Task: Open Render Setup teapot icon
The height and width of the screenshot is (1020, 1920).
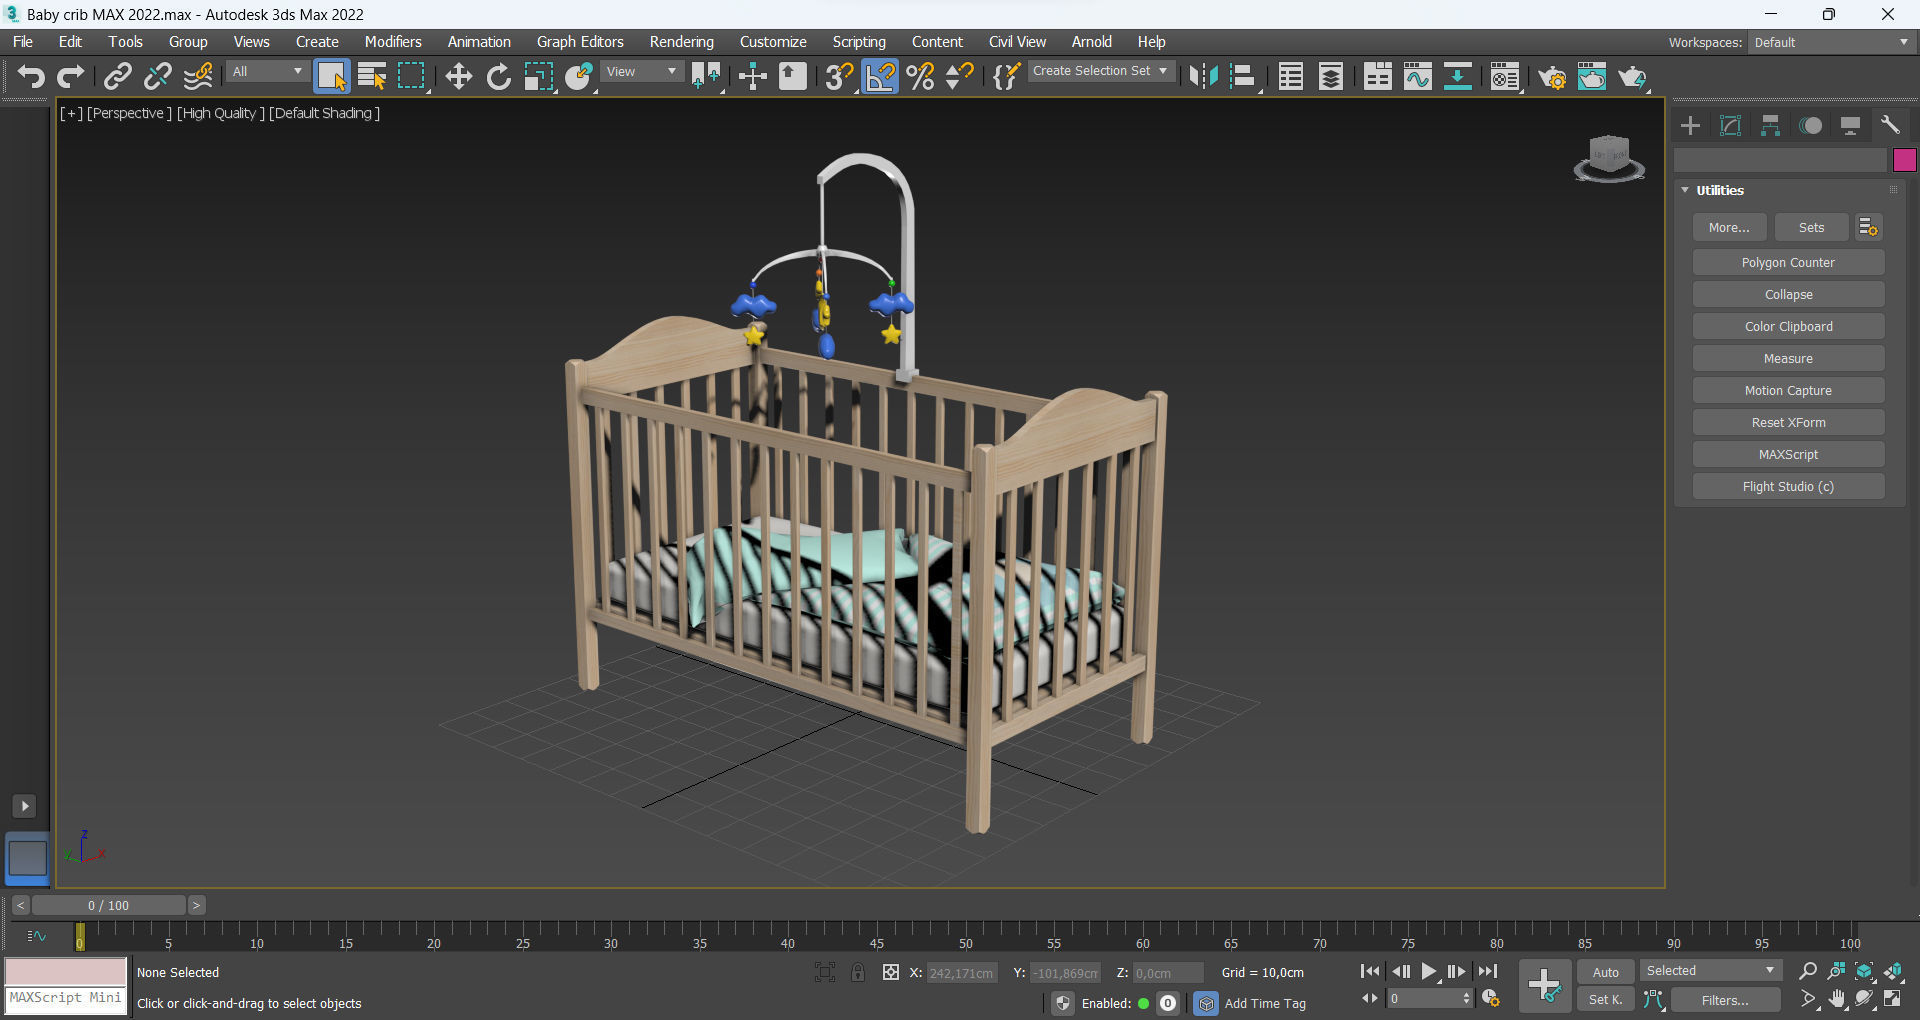Action: [x=1552, y=77]
